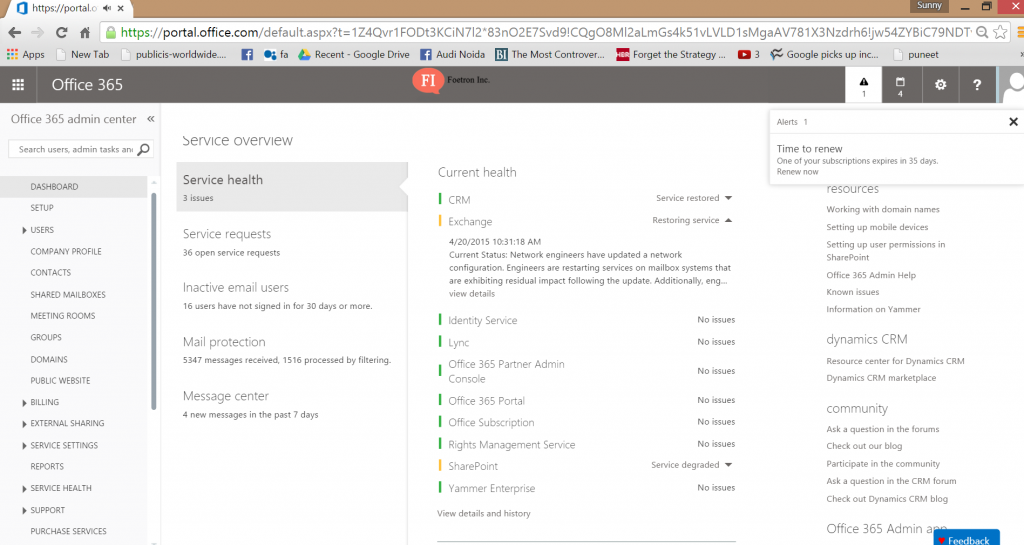Click the Feedback button
The image size is (1024, 545).
pyautogui.click(x=967, y=538)
